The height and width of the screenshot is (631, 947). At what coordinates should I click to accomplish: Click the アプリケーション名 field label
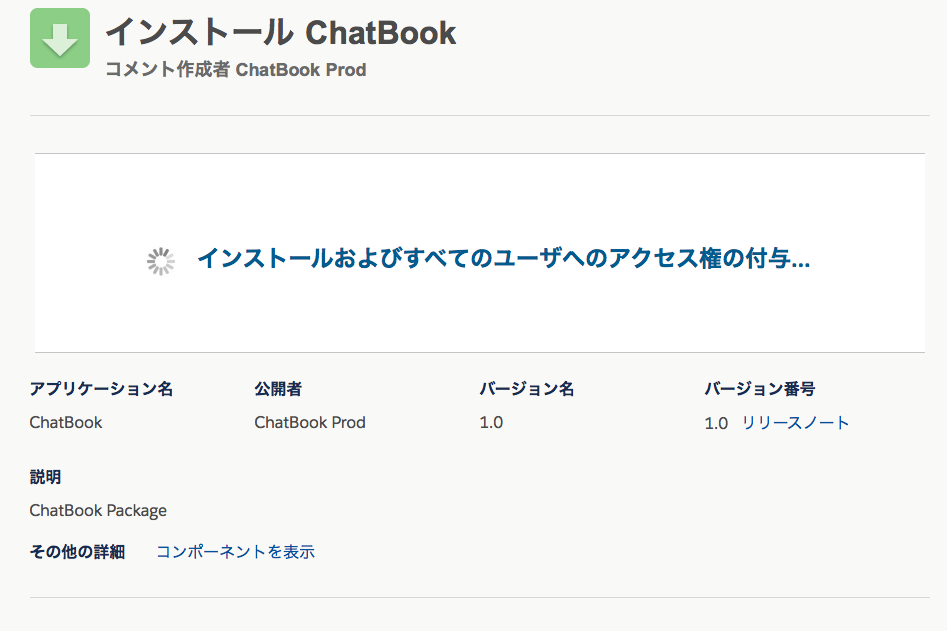click(101, 389)
